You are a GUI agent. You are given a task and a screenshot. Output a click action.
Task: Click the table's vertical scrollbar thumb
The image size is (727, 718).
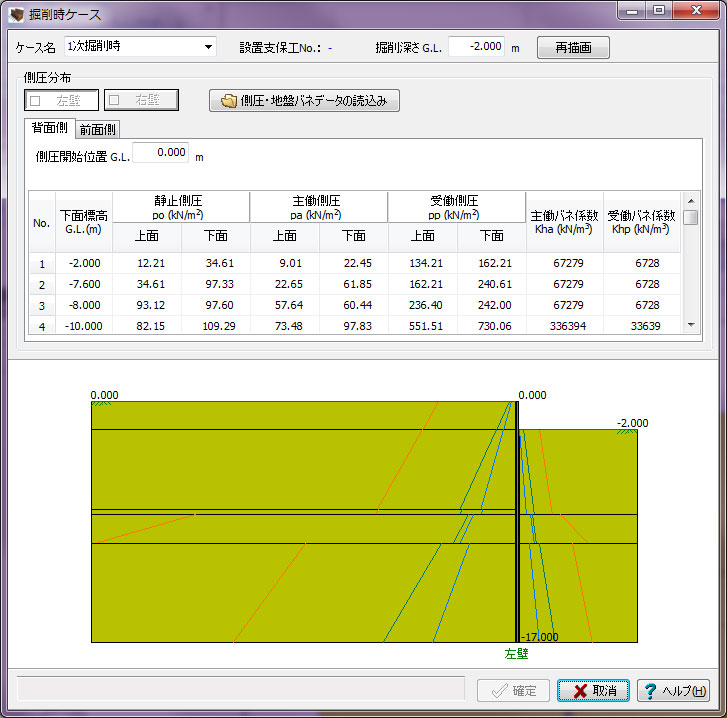point(691,217)
